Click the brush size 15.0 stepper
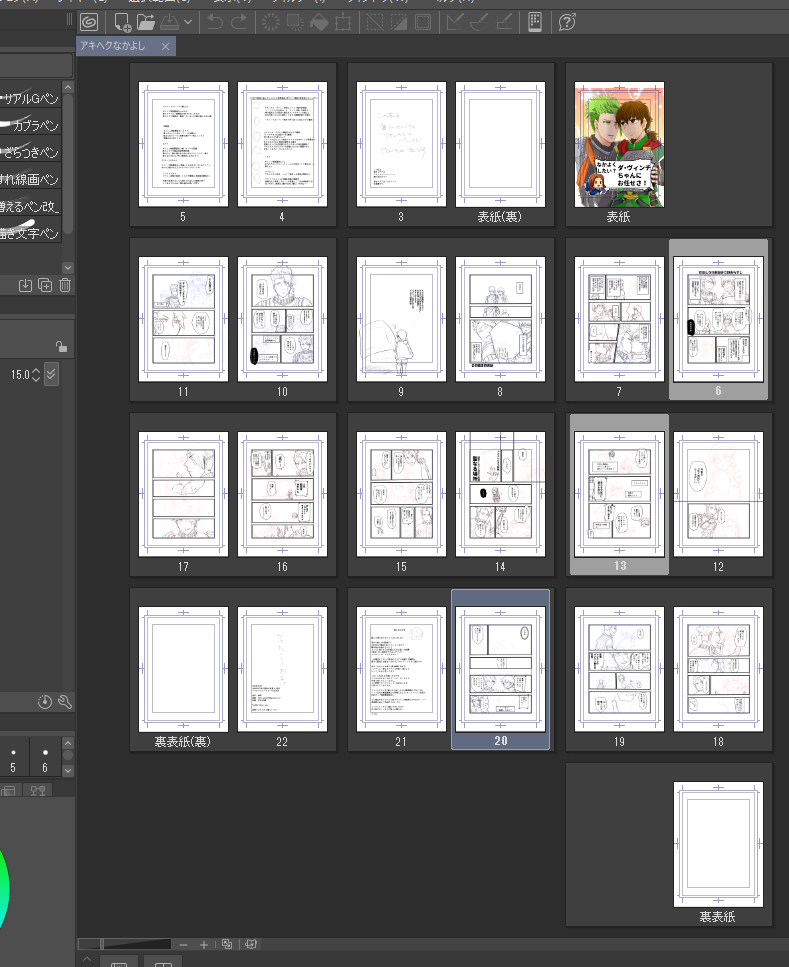The image size is (789, 967). (x=36, y=374)
